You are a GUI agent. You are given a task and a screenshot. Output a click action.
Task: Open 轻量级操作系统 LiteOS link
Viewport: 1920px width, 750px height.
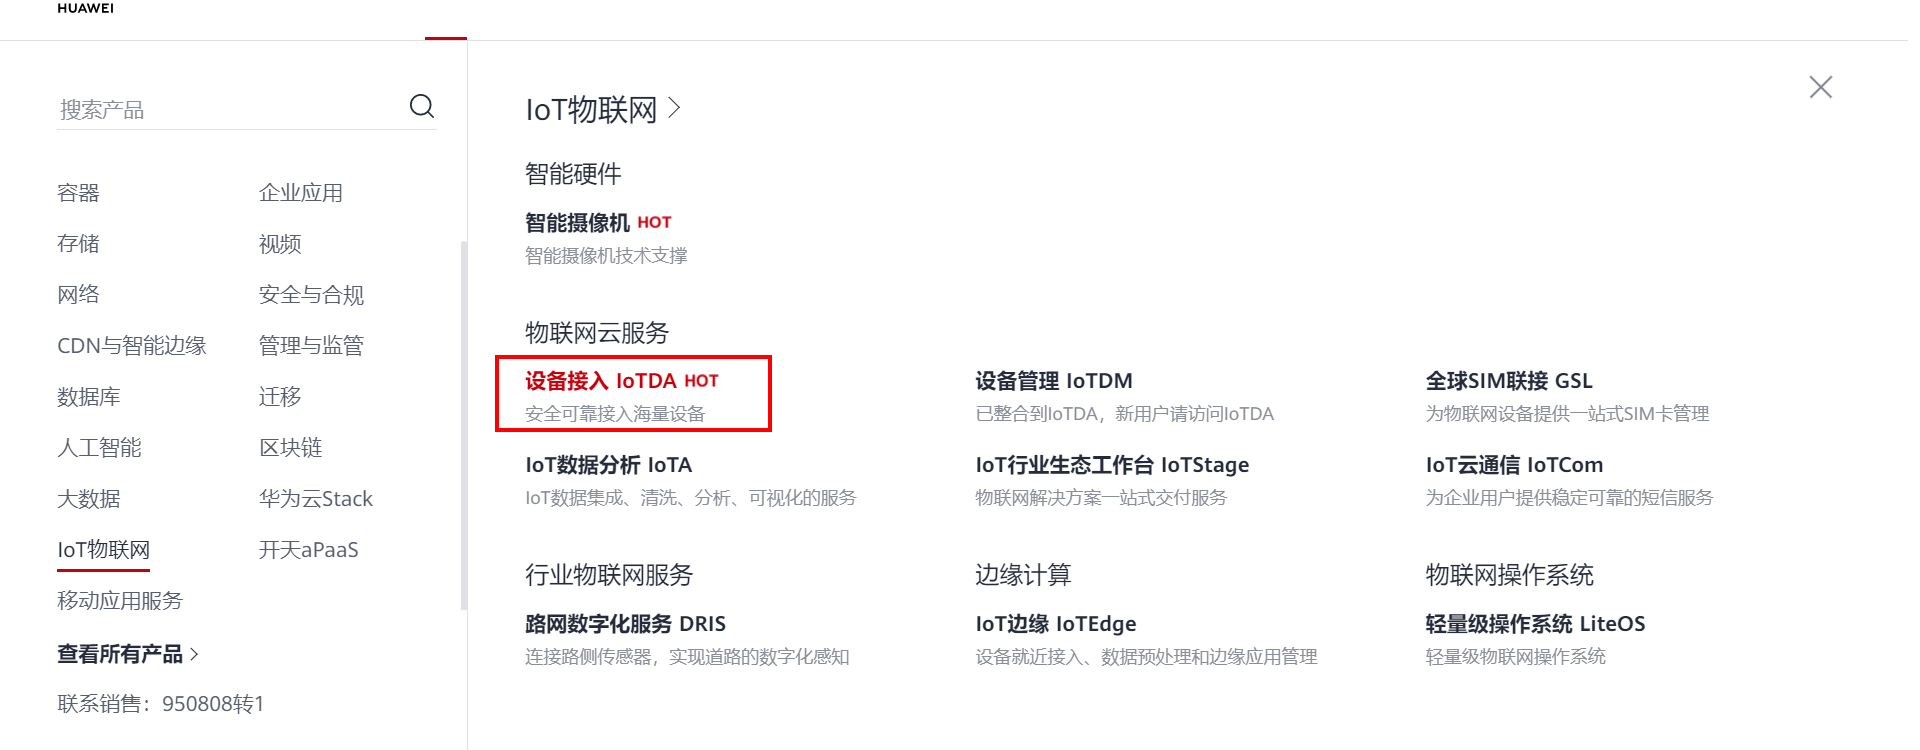click(x=1534, y=624)
